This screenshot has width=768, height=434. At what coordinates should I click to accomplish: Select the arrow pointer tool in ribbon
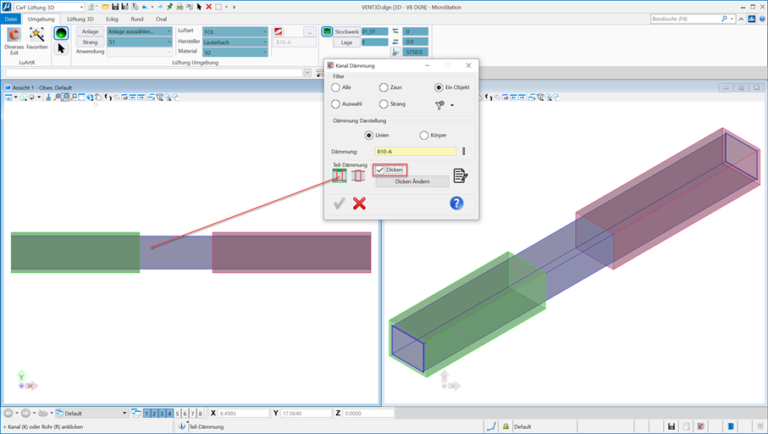click(x=61, y=48)
